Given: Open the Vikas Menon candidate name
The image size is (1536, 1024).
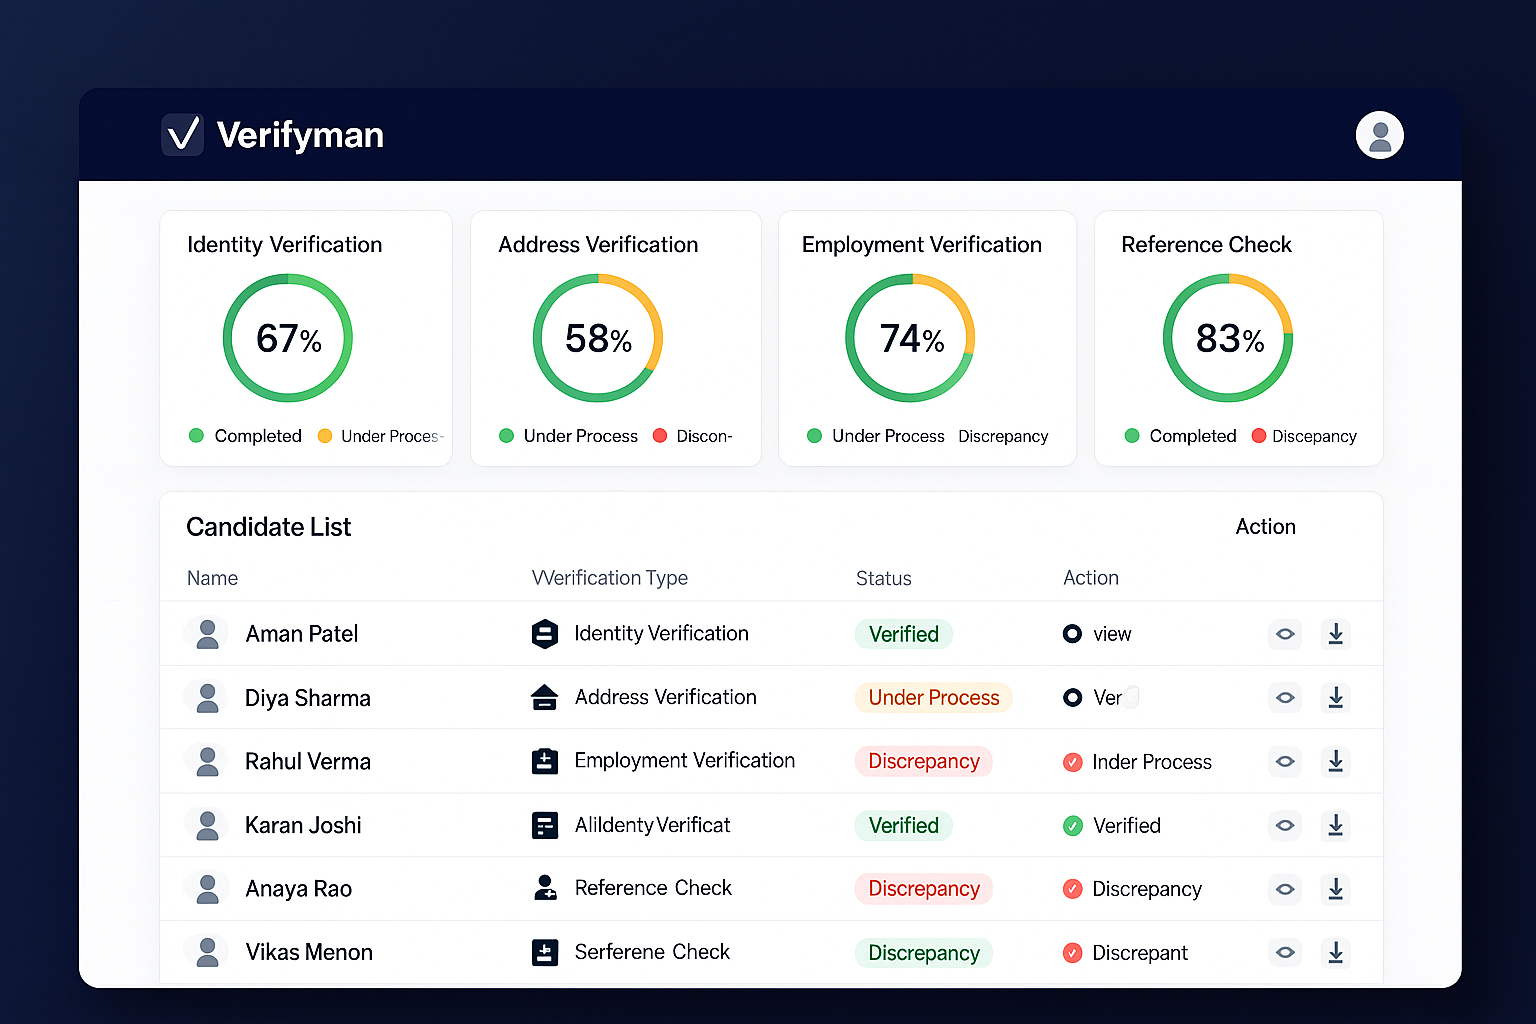Looking at the screenshot, I should point(309,953).
